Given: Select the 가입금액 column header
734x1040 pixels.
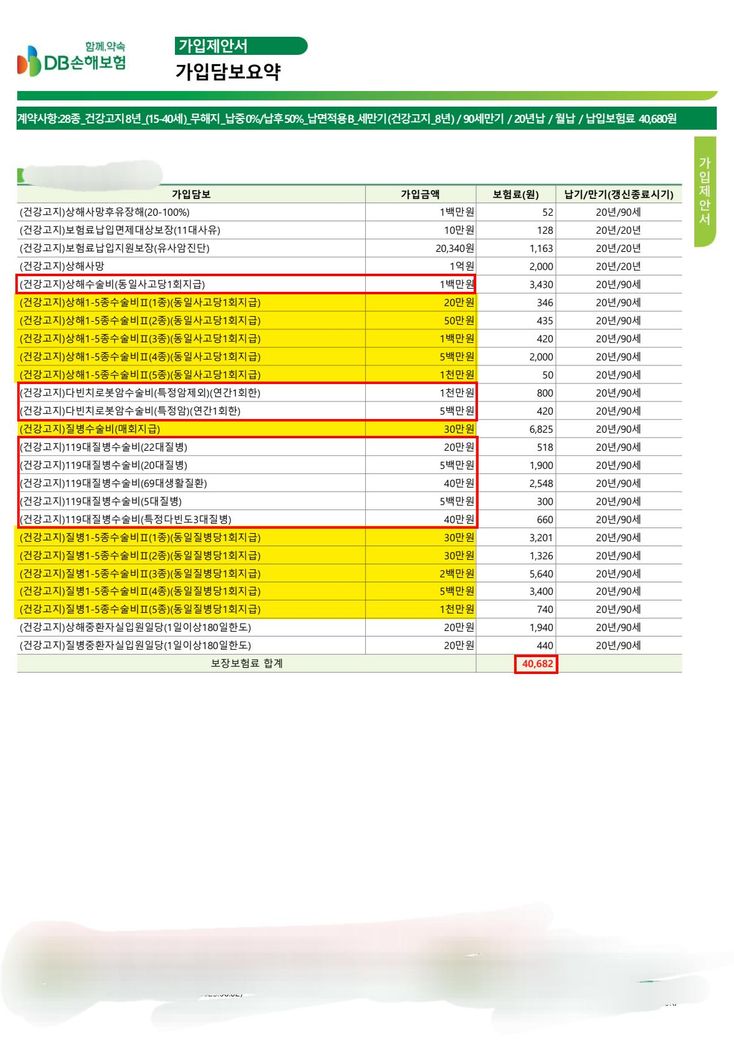Looking at the screenshot, I should coord(420,194).
